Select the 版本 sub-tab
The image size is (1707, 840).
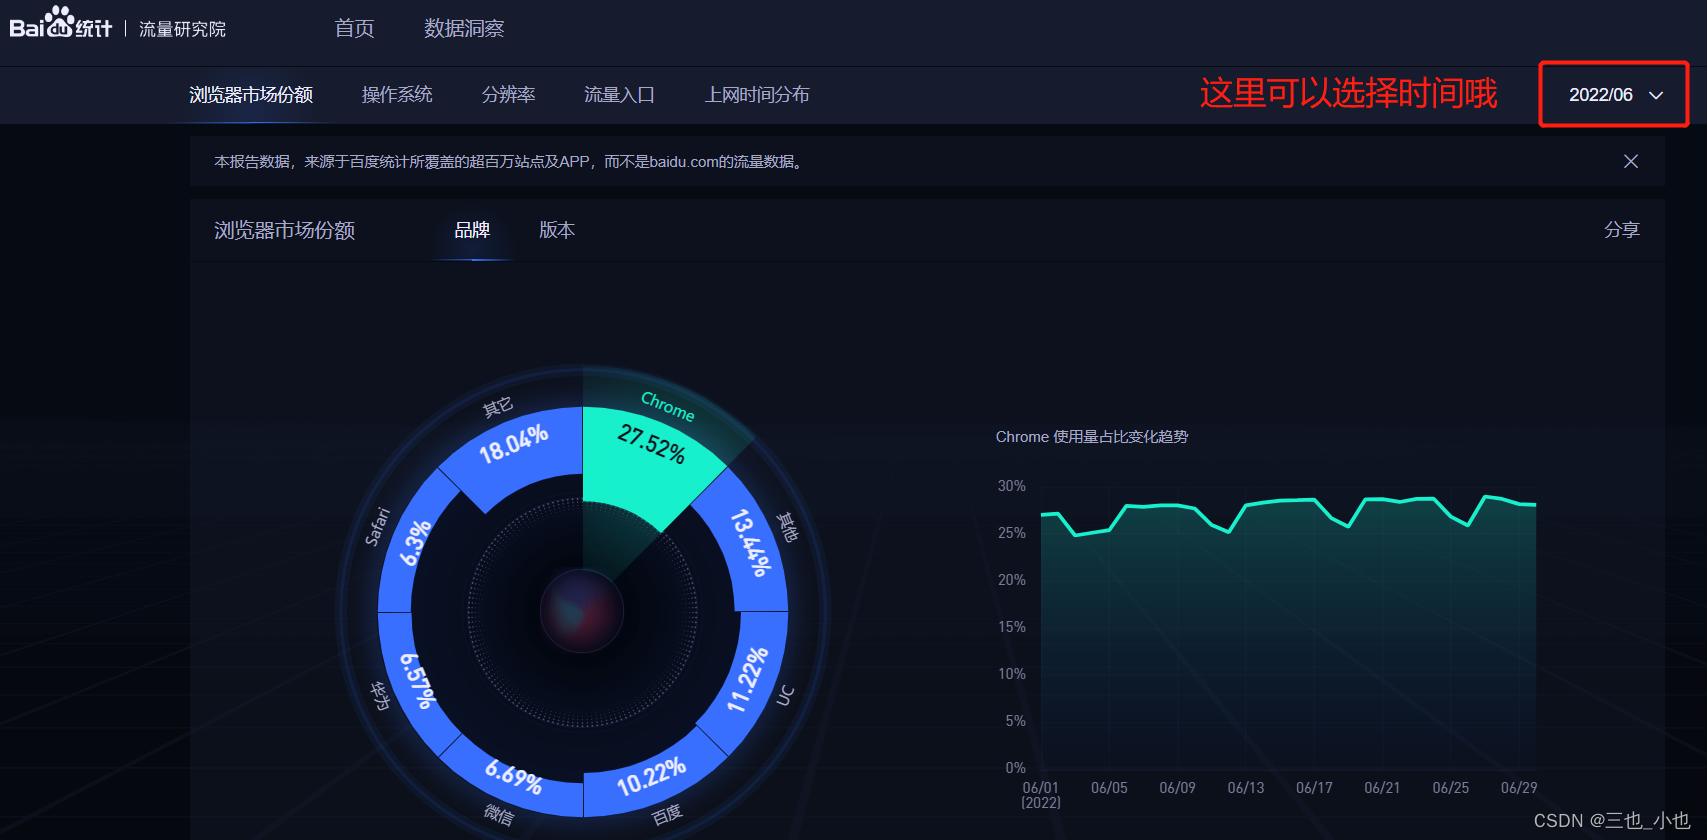coord(557,230)
